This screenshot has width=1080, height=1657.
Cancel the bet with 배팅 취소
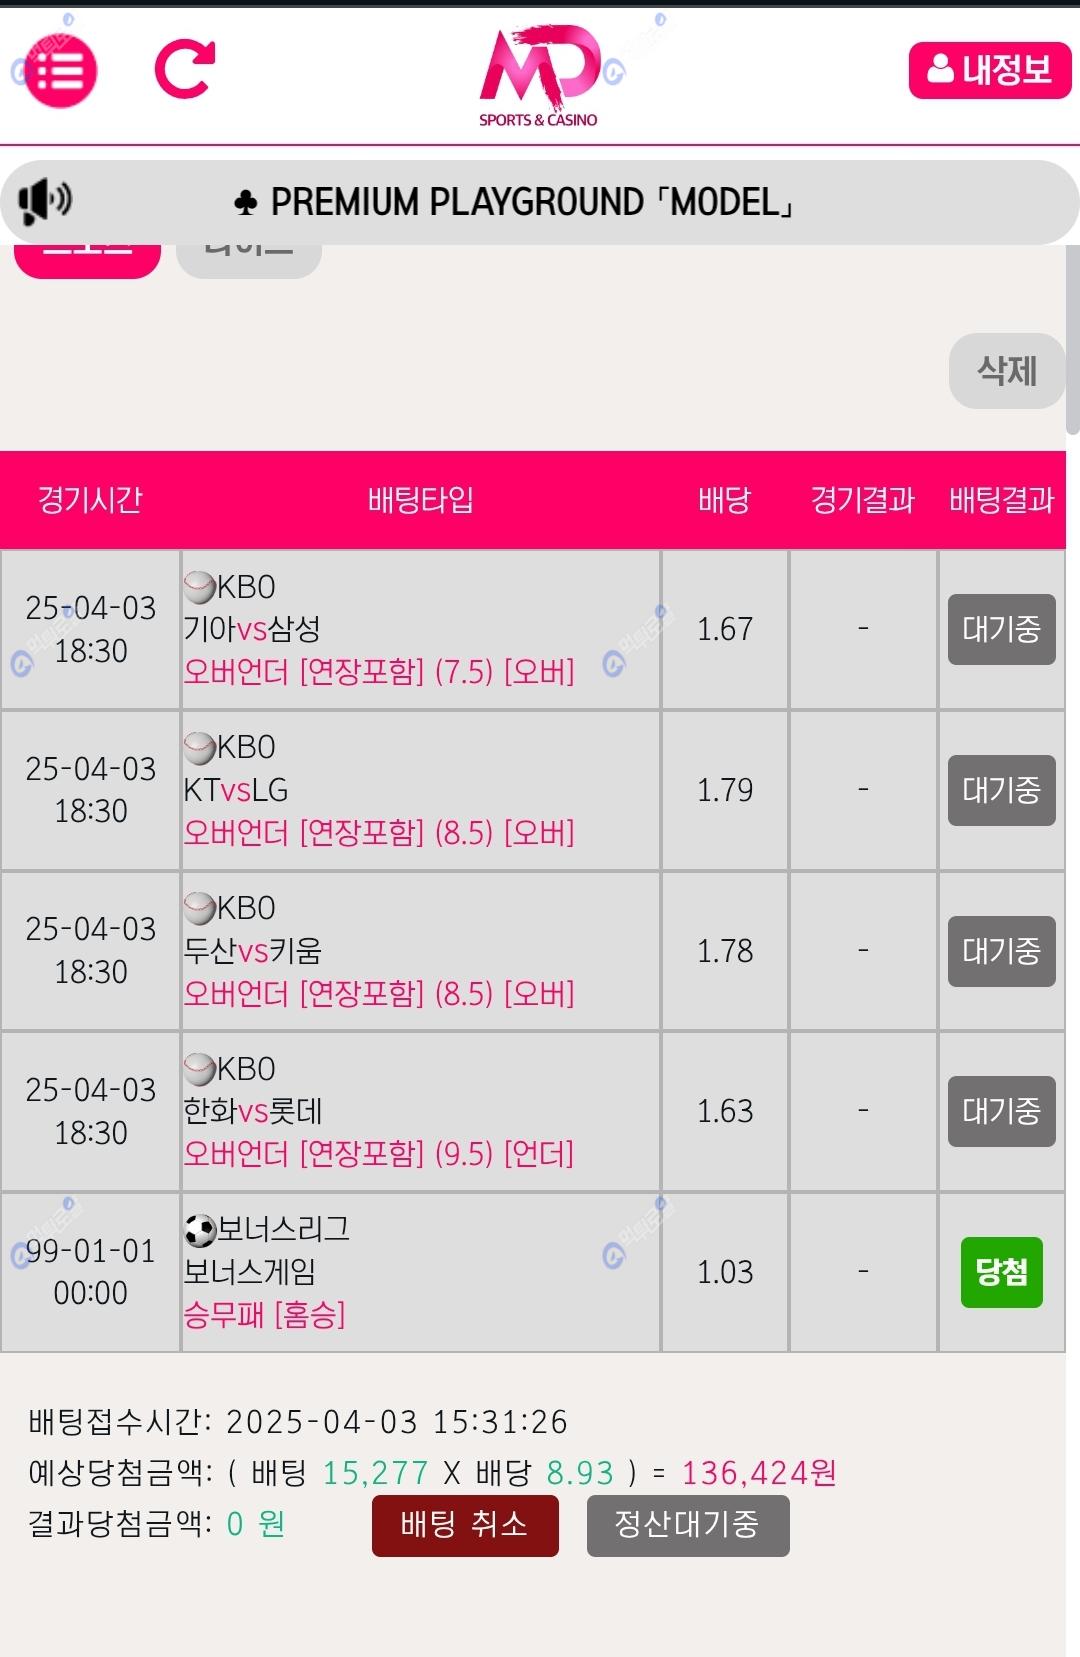coord(465,1525)
